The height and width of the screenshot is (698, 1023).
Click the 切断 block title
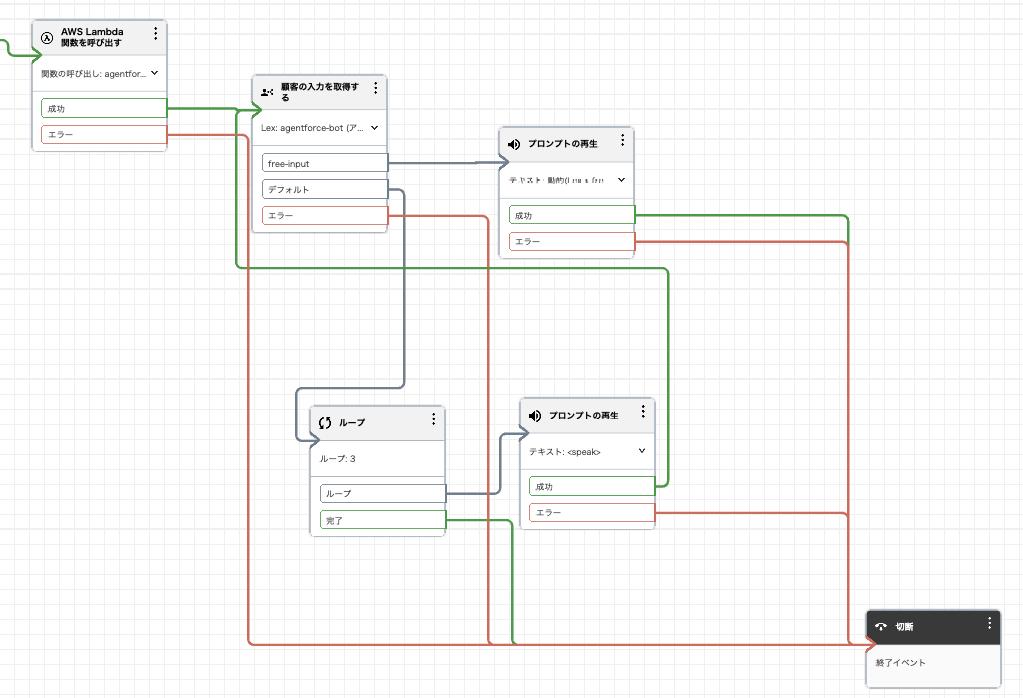pyautogui.click(x=904, y=626)
